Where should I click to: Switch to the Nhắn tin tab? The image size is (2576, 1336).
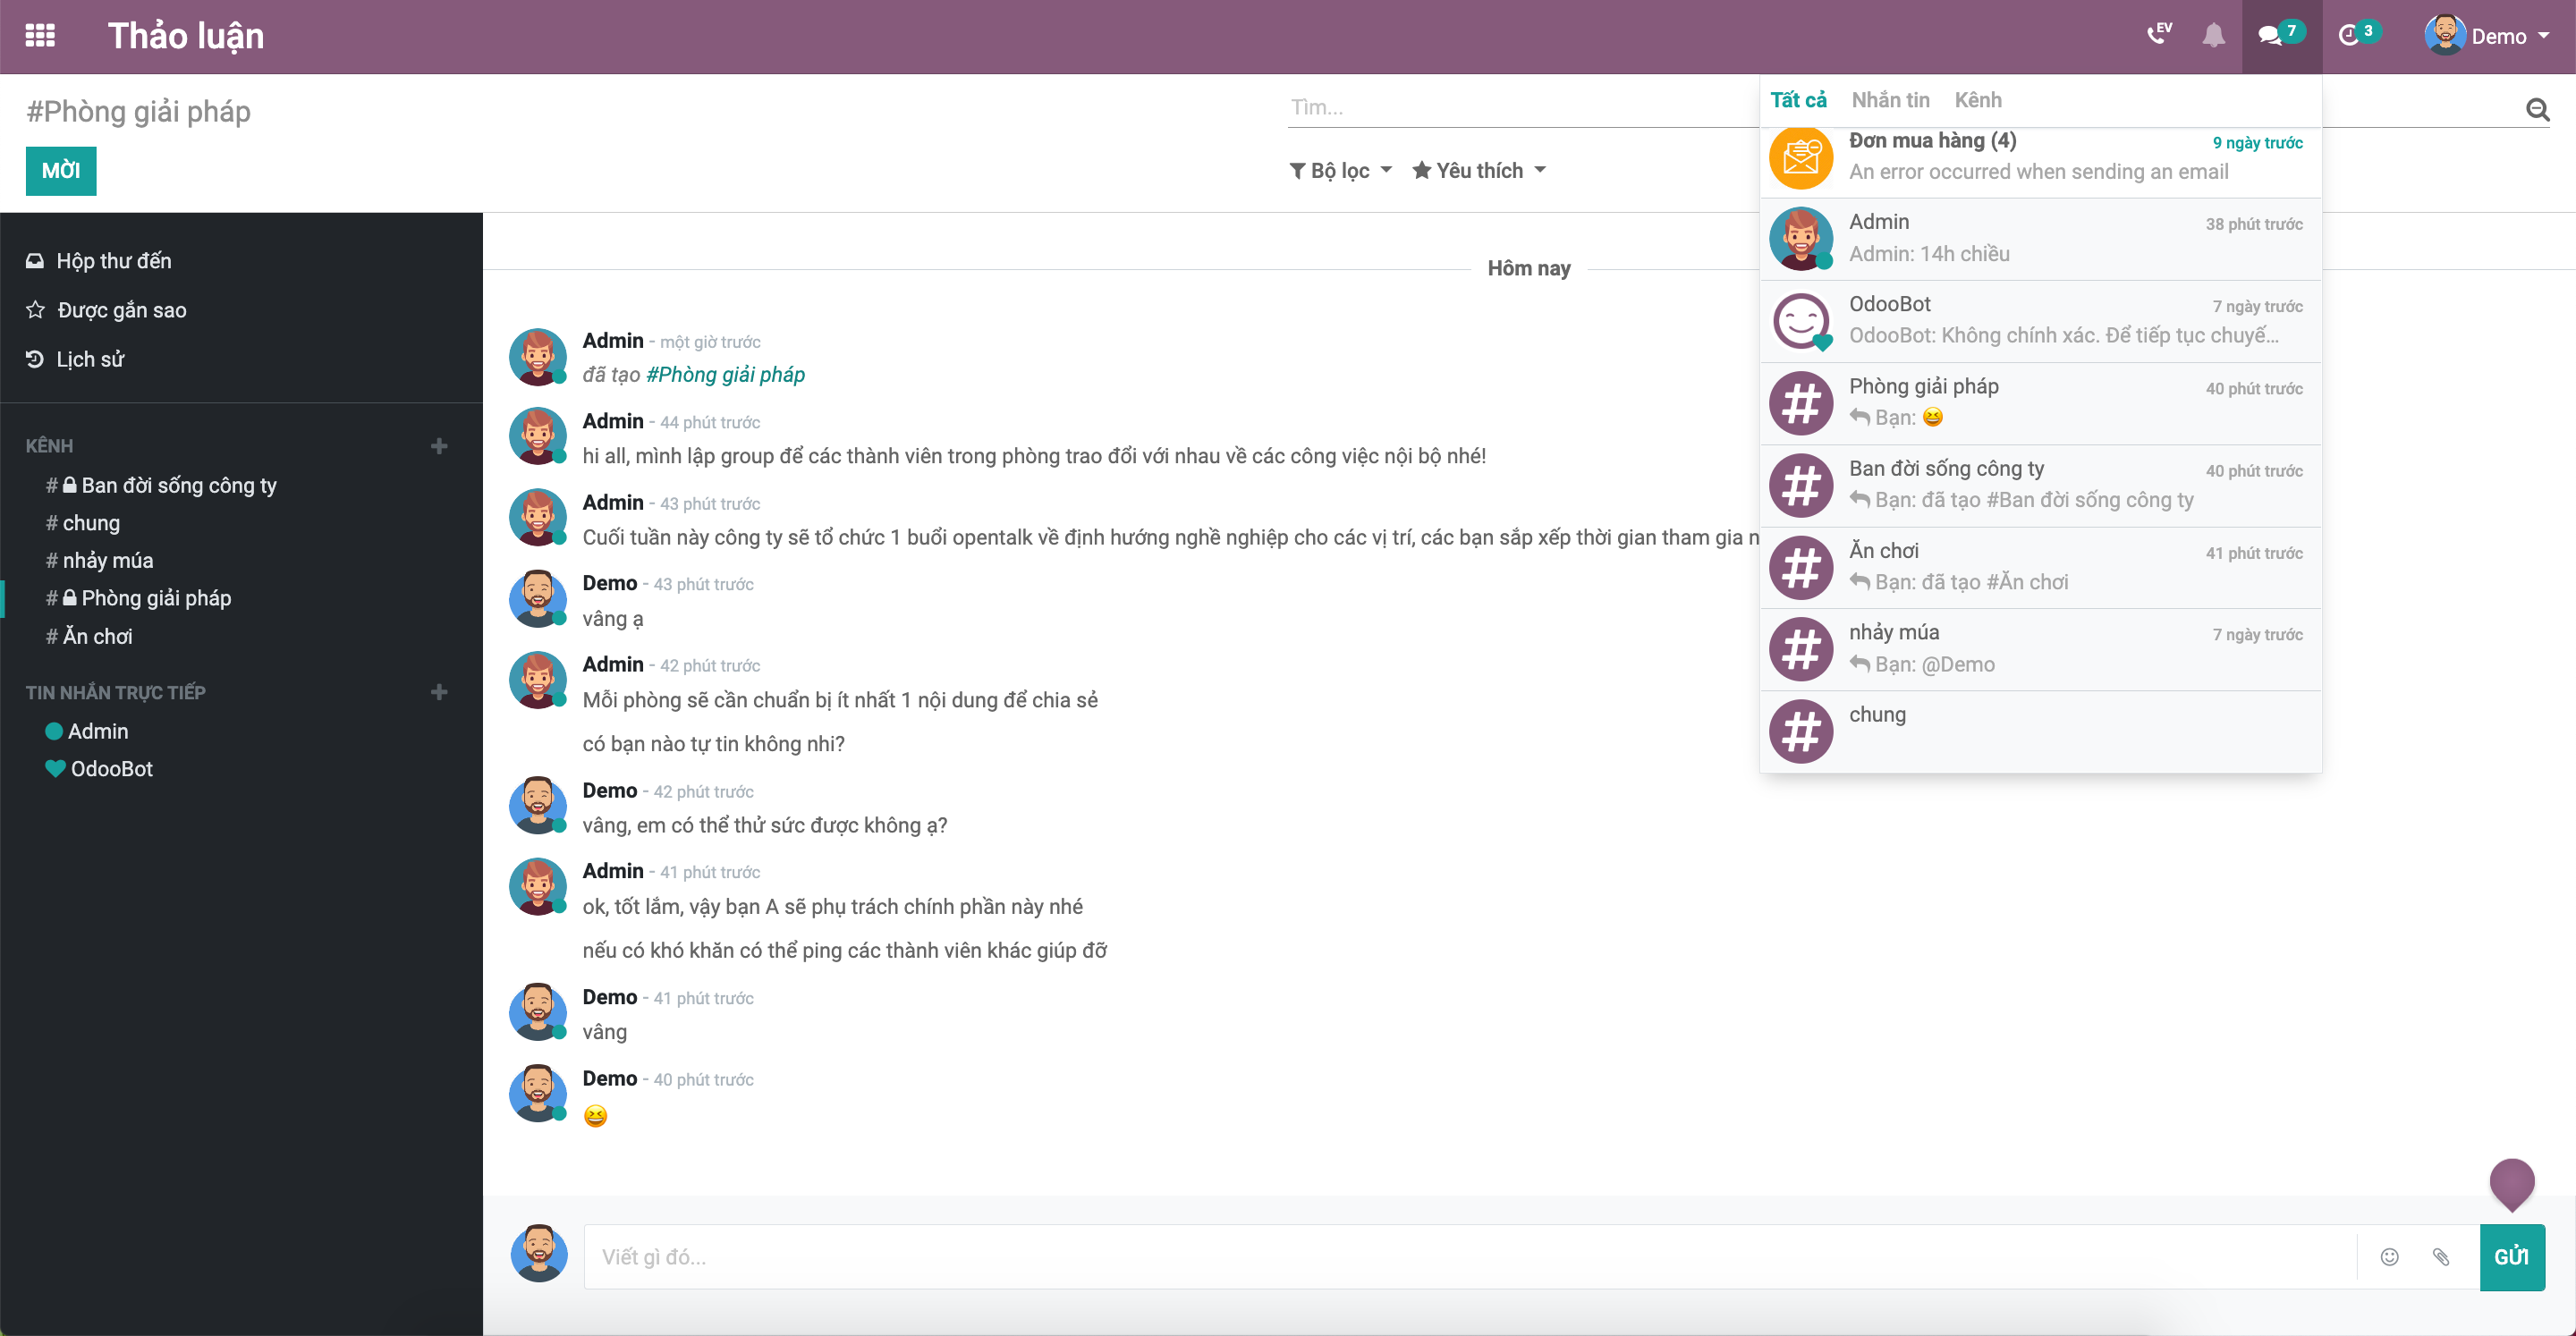point(1890,100)
